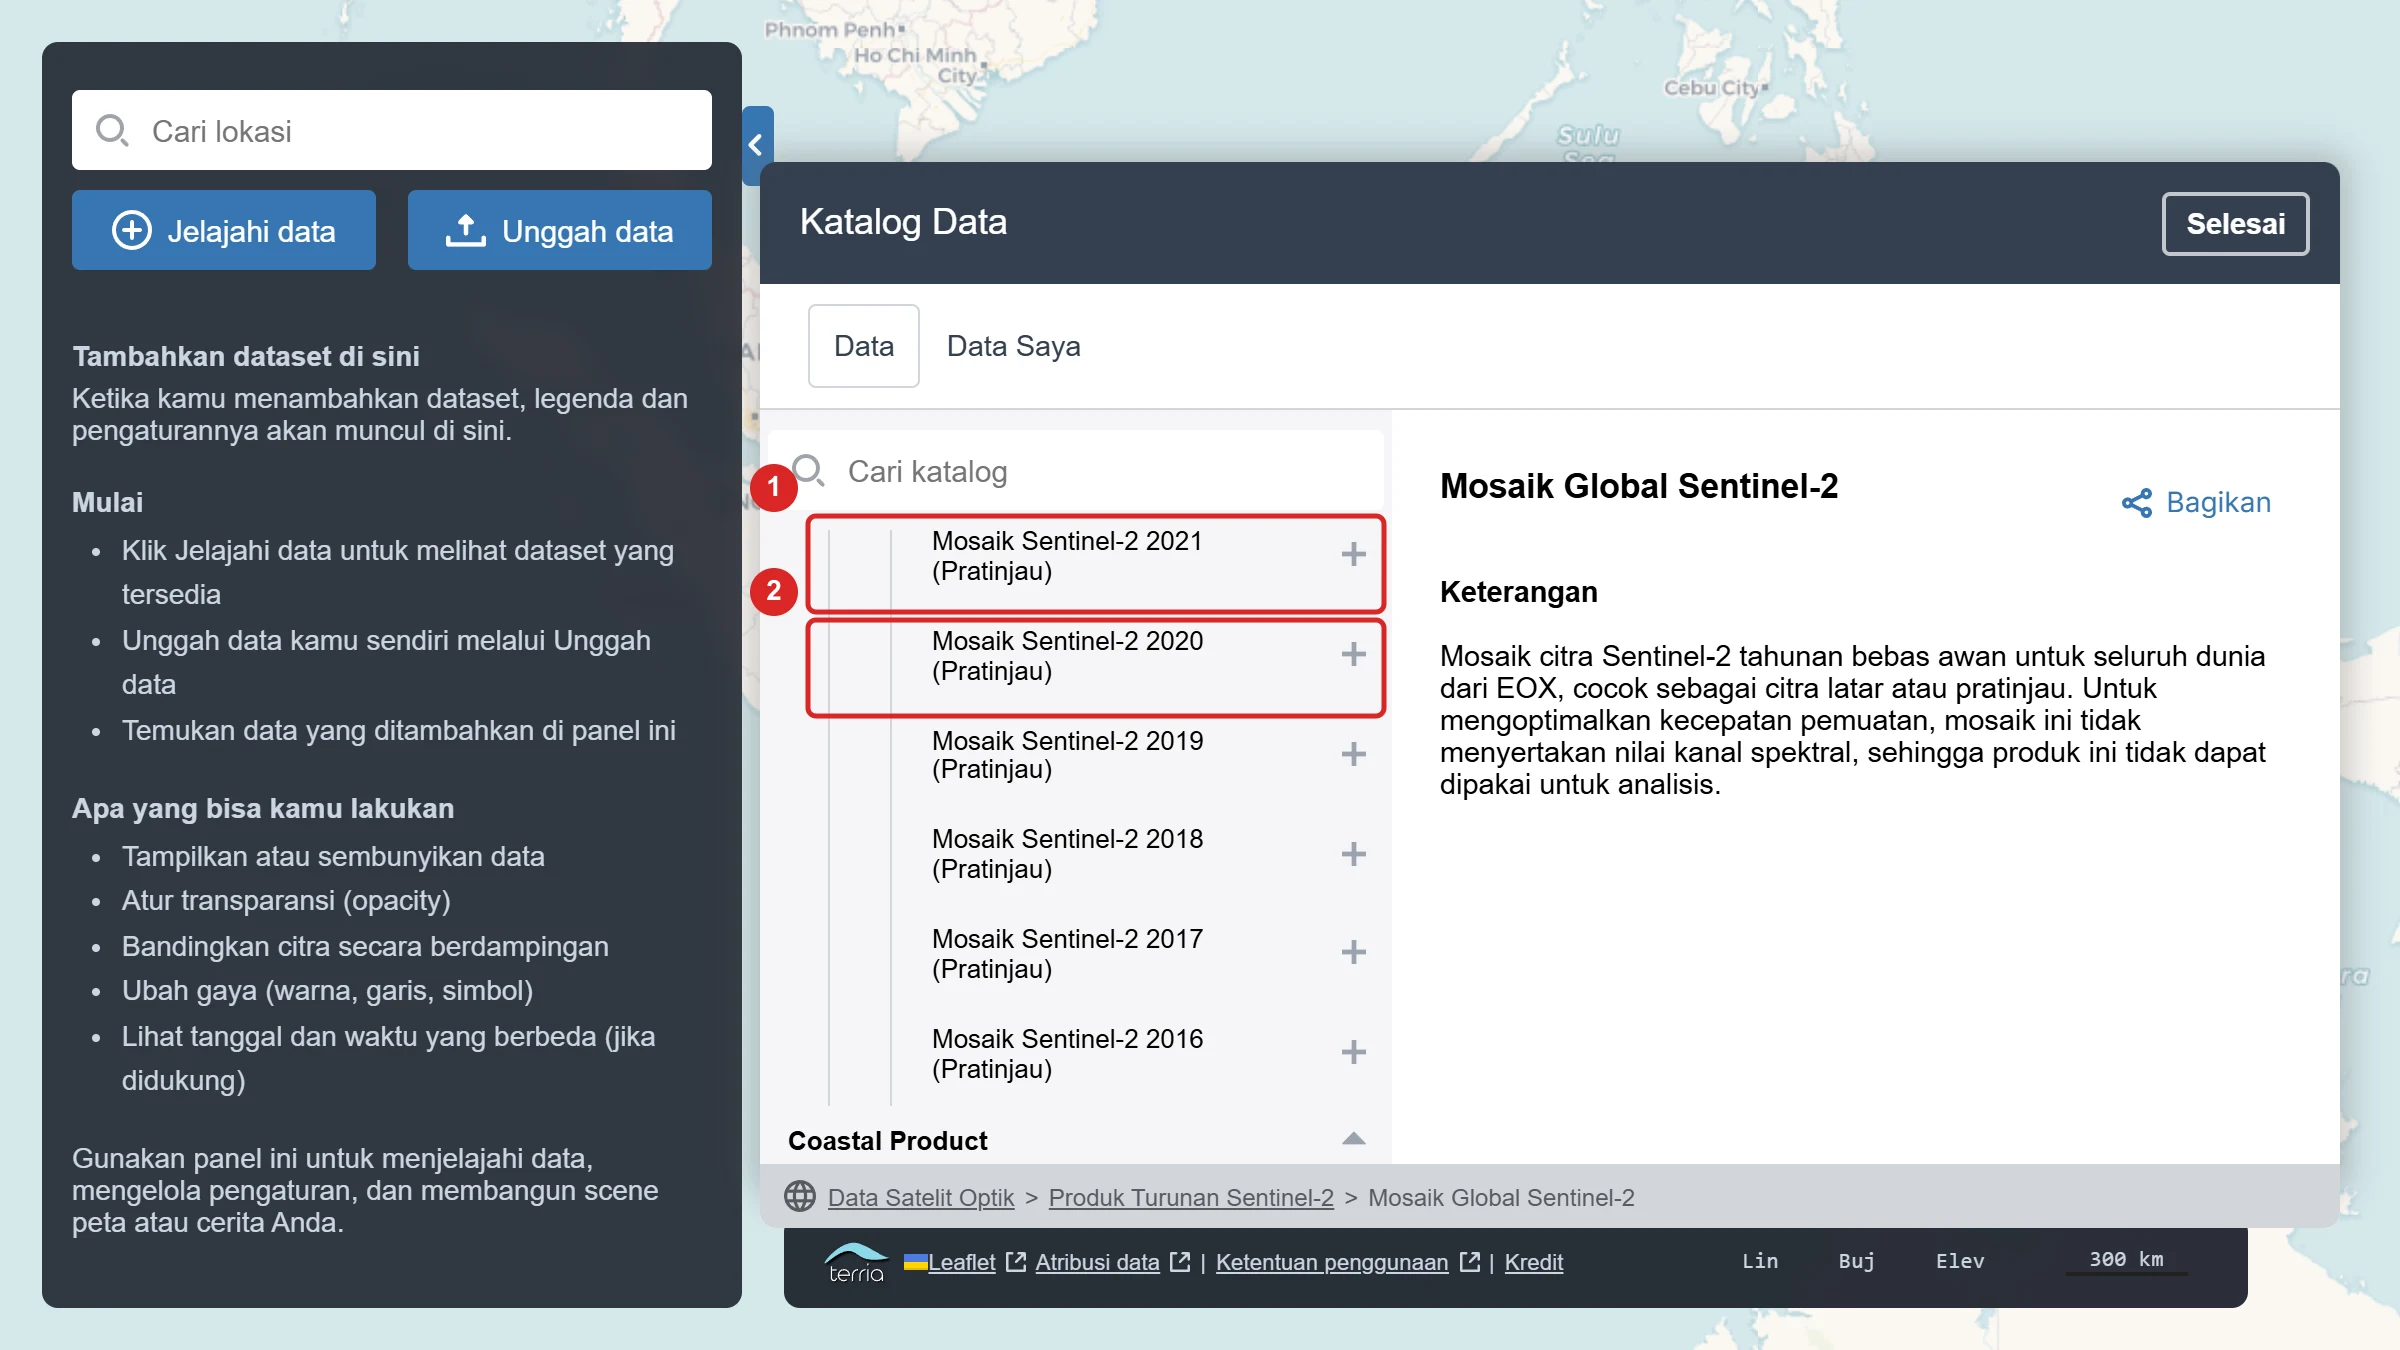Click the 300 km scale bar
Viewport: 2400px width, 1350px height.
[2126, 1262]
